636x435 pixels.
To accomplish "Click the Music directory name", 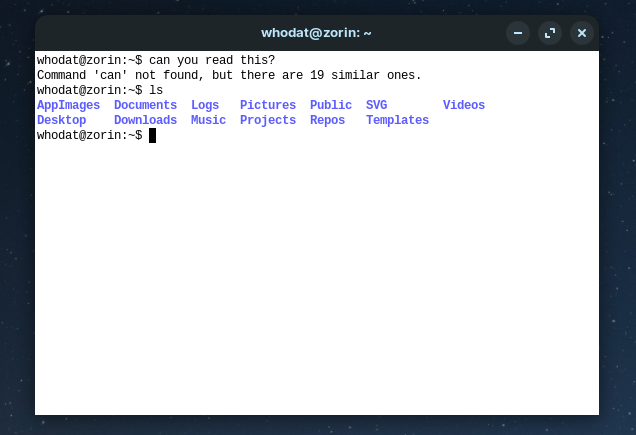I will click(x=208, y=120).
